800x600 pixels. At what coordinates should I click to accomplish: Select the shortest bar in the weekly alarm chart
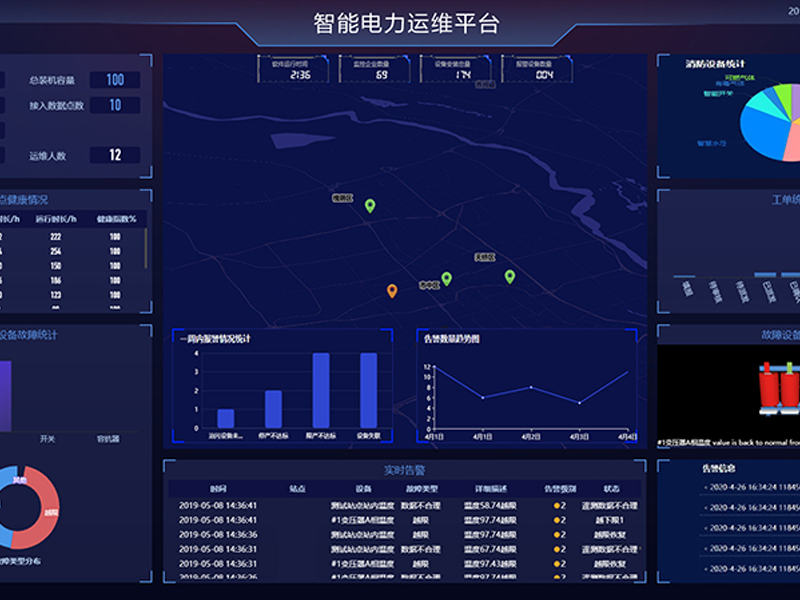tap(226, 418)
